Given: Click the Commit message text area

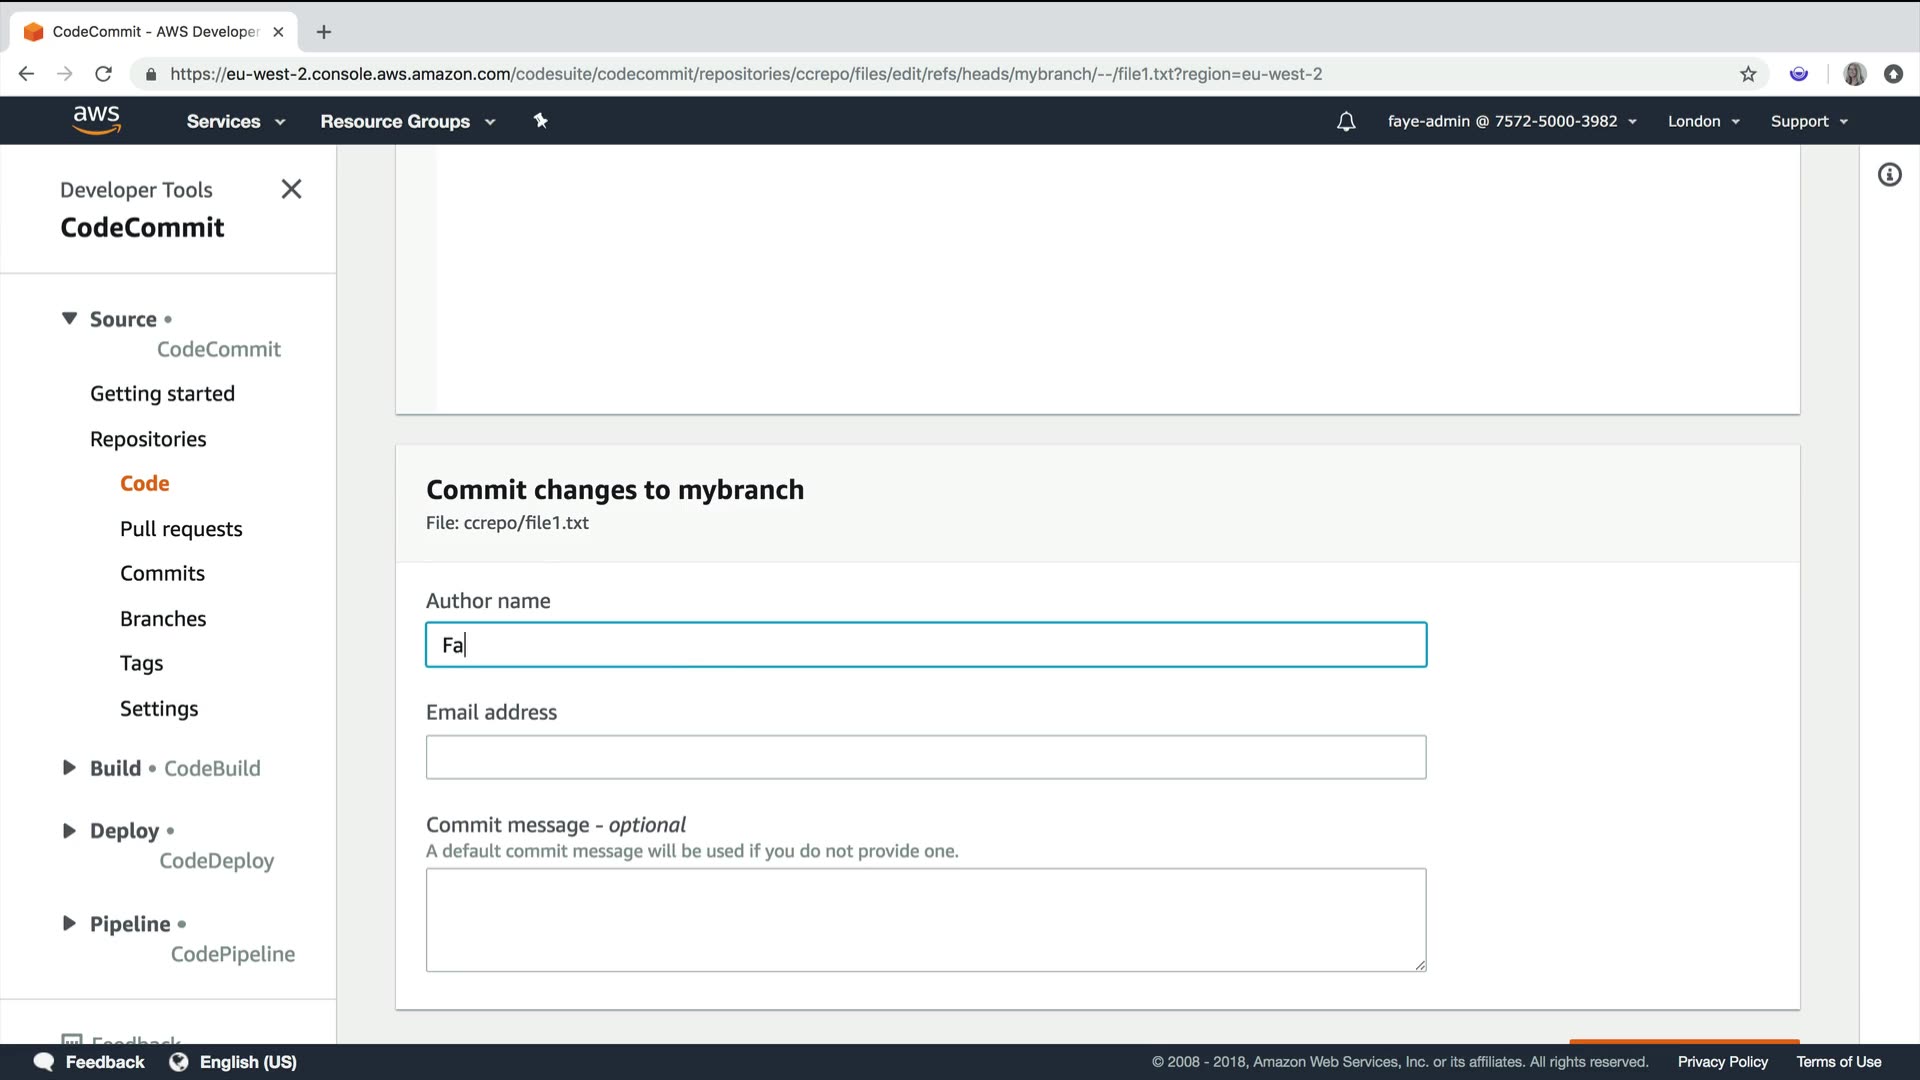Looking at the screenshot, I should pos(925,919).
